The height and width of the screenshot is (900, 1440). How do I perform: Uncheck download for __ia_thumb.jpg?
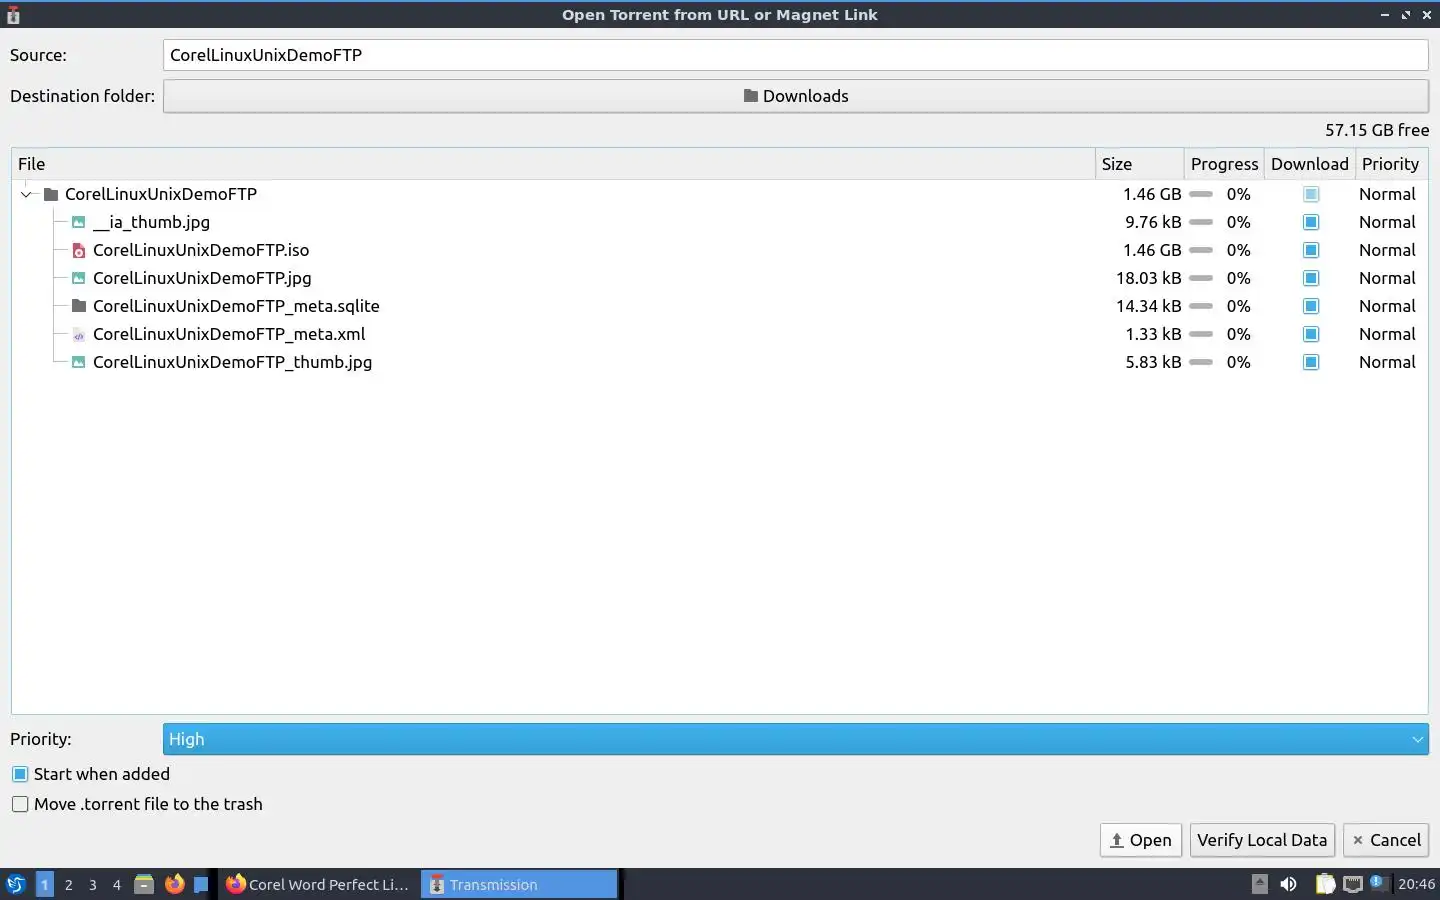point(1311,222)
